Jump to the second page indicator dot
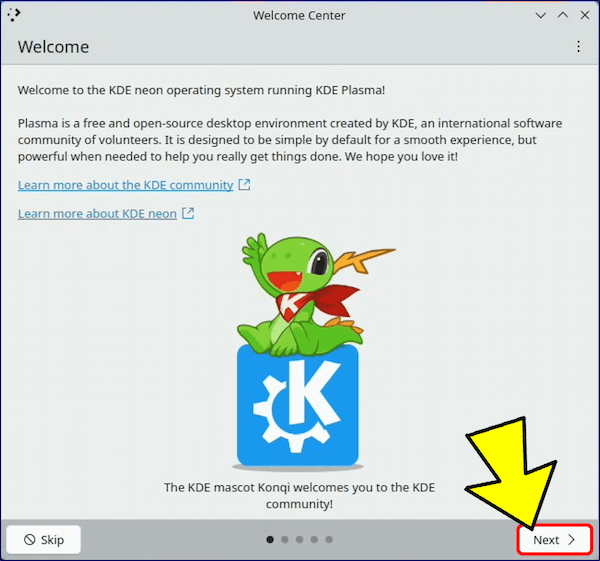The image size is (600, 561). pyautogui.click(x=285, y=540)
